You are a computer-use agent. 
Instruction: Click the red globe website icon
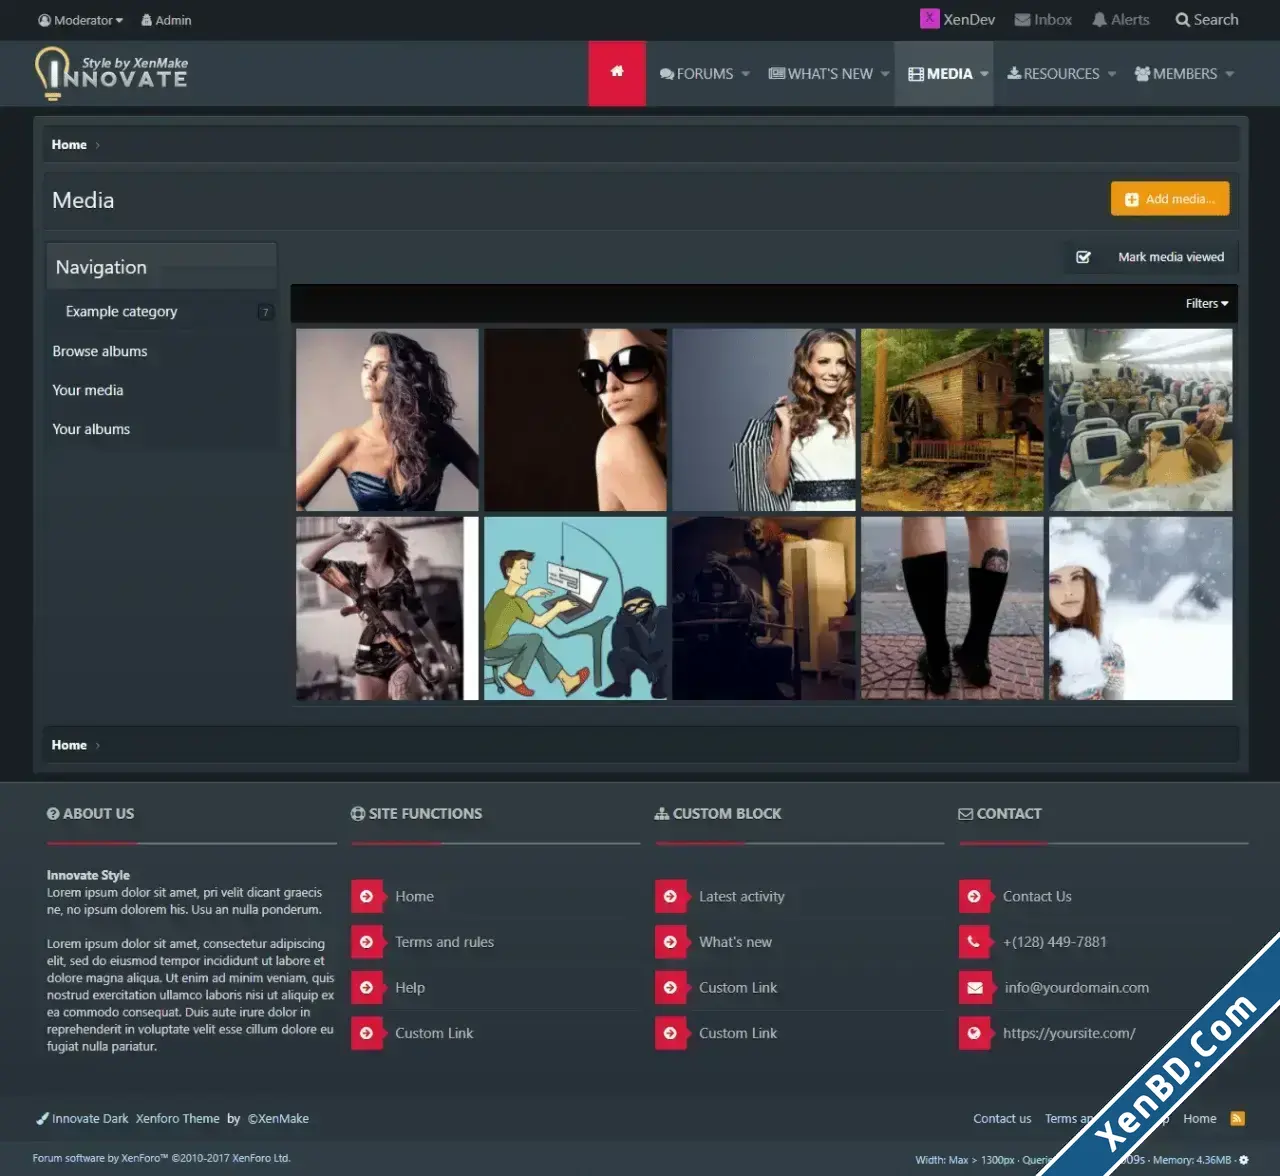(974, 1033)
